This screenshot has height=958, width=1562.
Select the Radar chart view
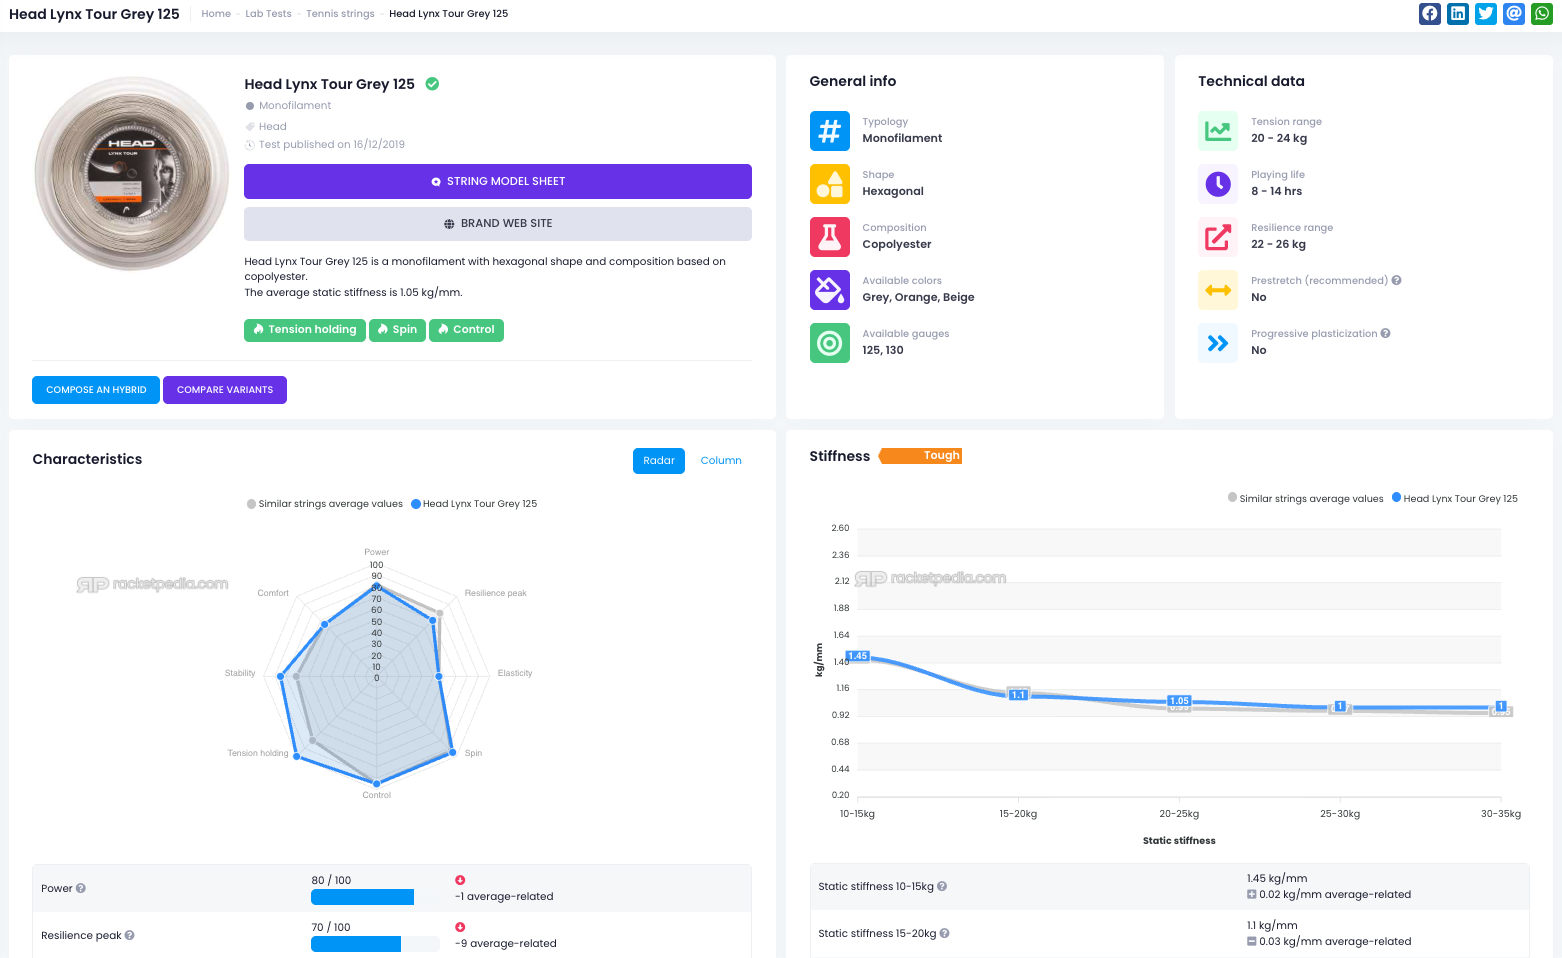pos(658,461)
